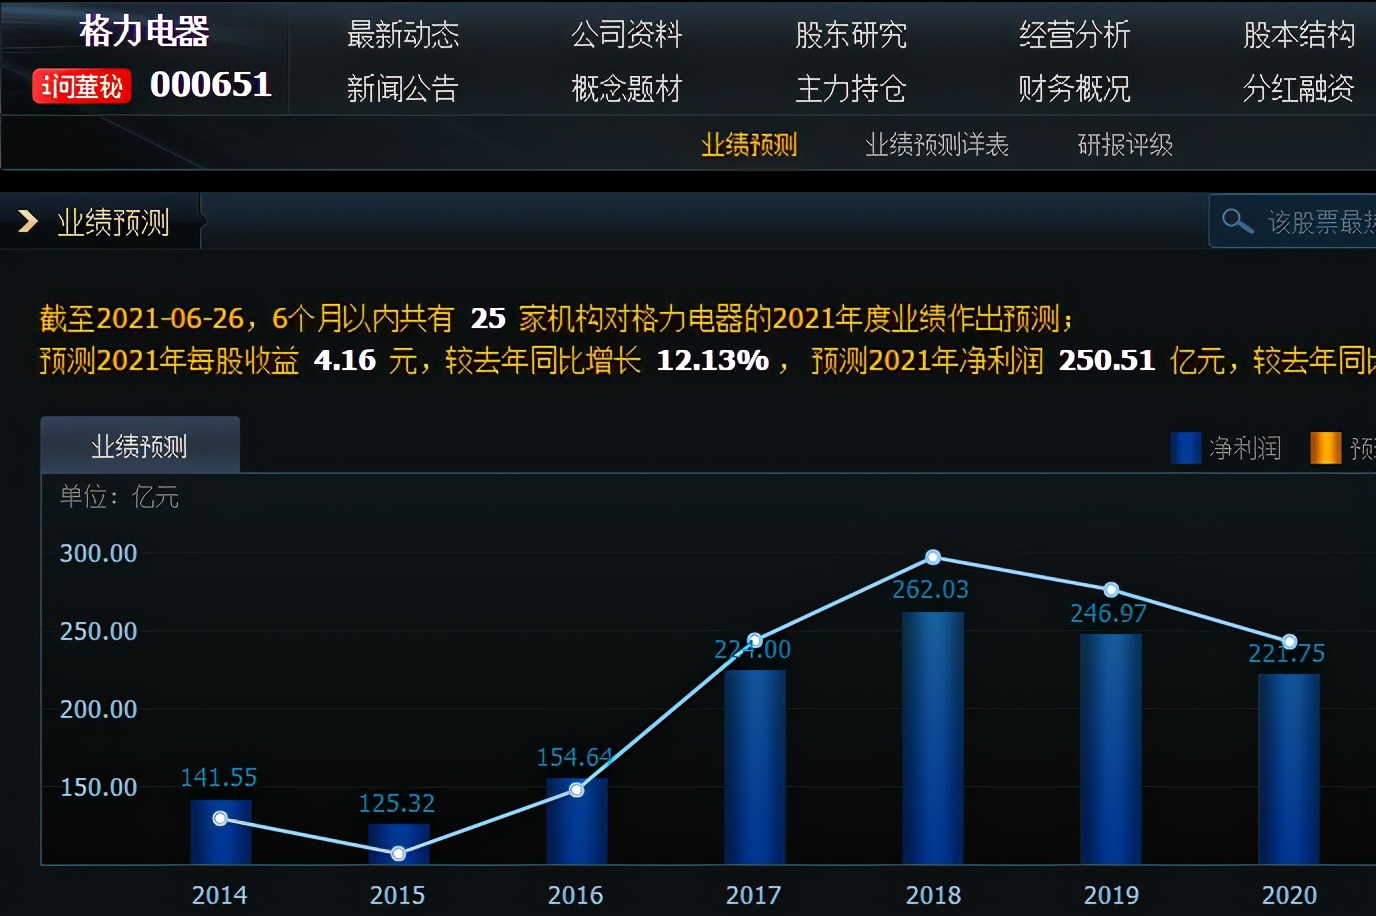The image size is (1376, 916).
Task: Switch to the 业绩预测详表 tab
Action: 937,144
